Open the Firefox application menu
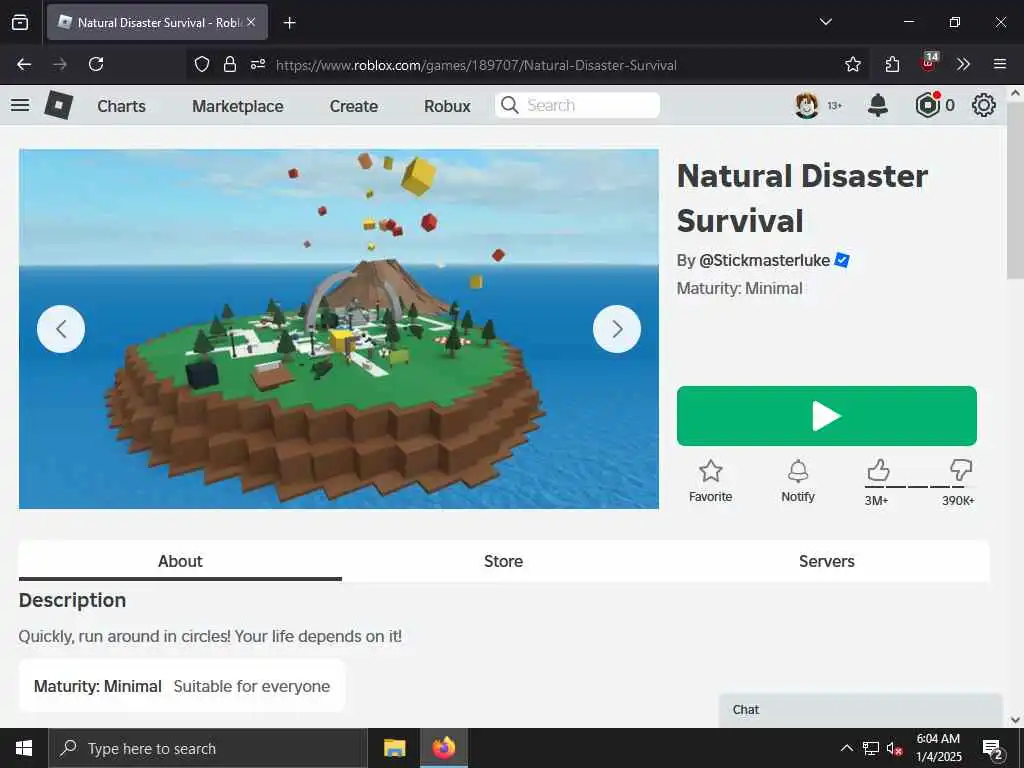Image resolution: width=1024 pixels, height=768 pixels. (x=1000, y=64)
